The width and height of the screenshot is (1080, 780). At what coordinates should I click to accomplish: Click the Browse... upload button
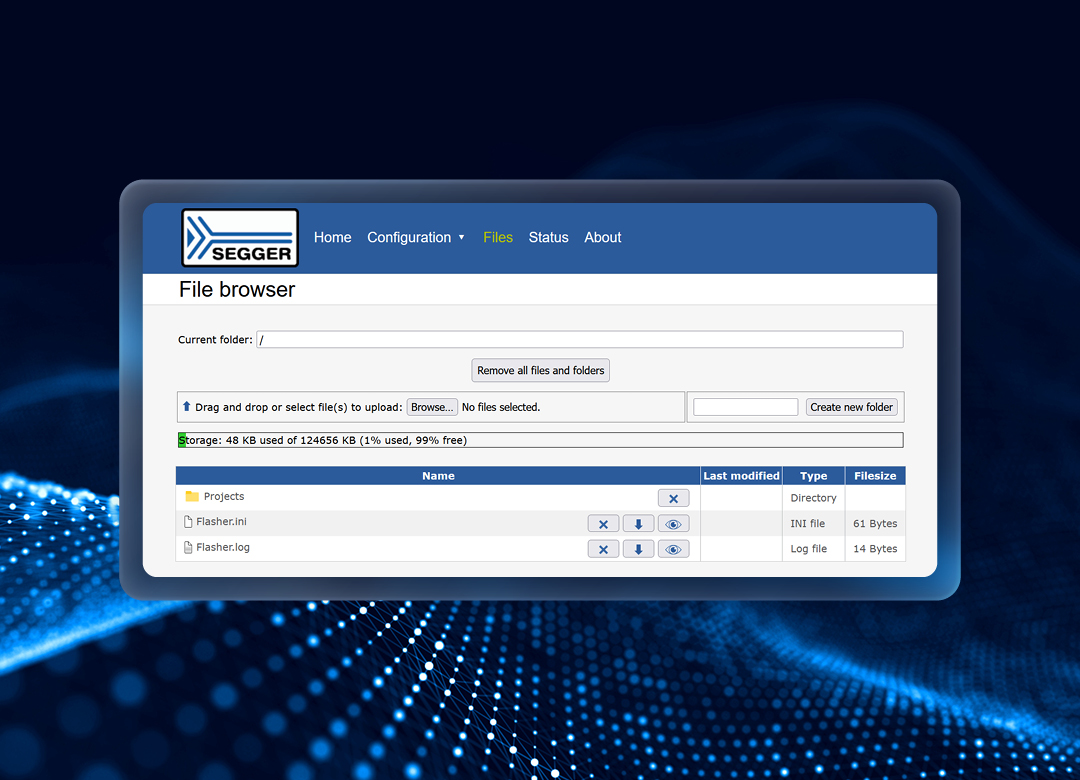point(432,408)
